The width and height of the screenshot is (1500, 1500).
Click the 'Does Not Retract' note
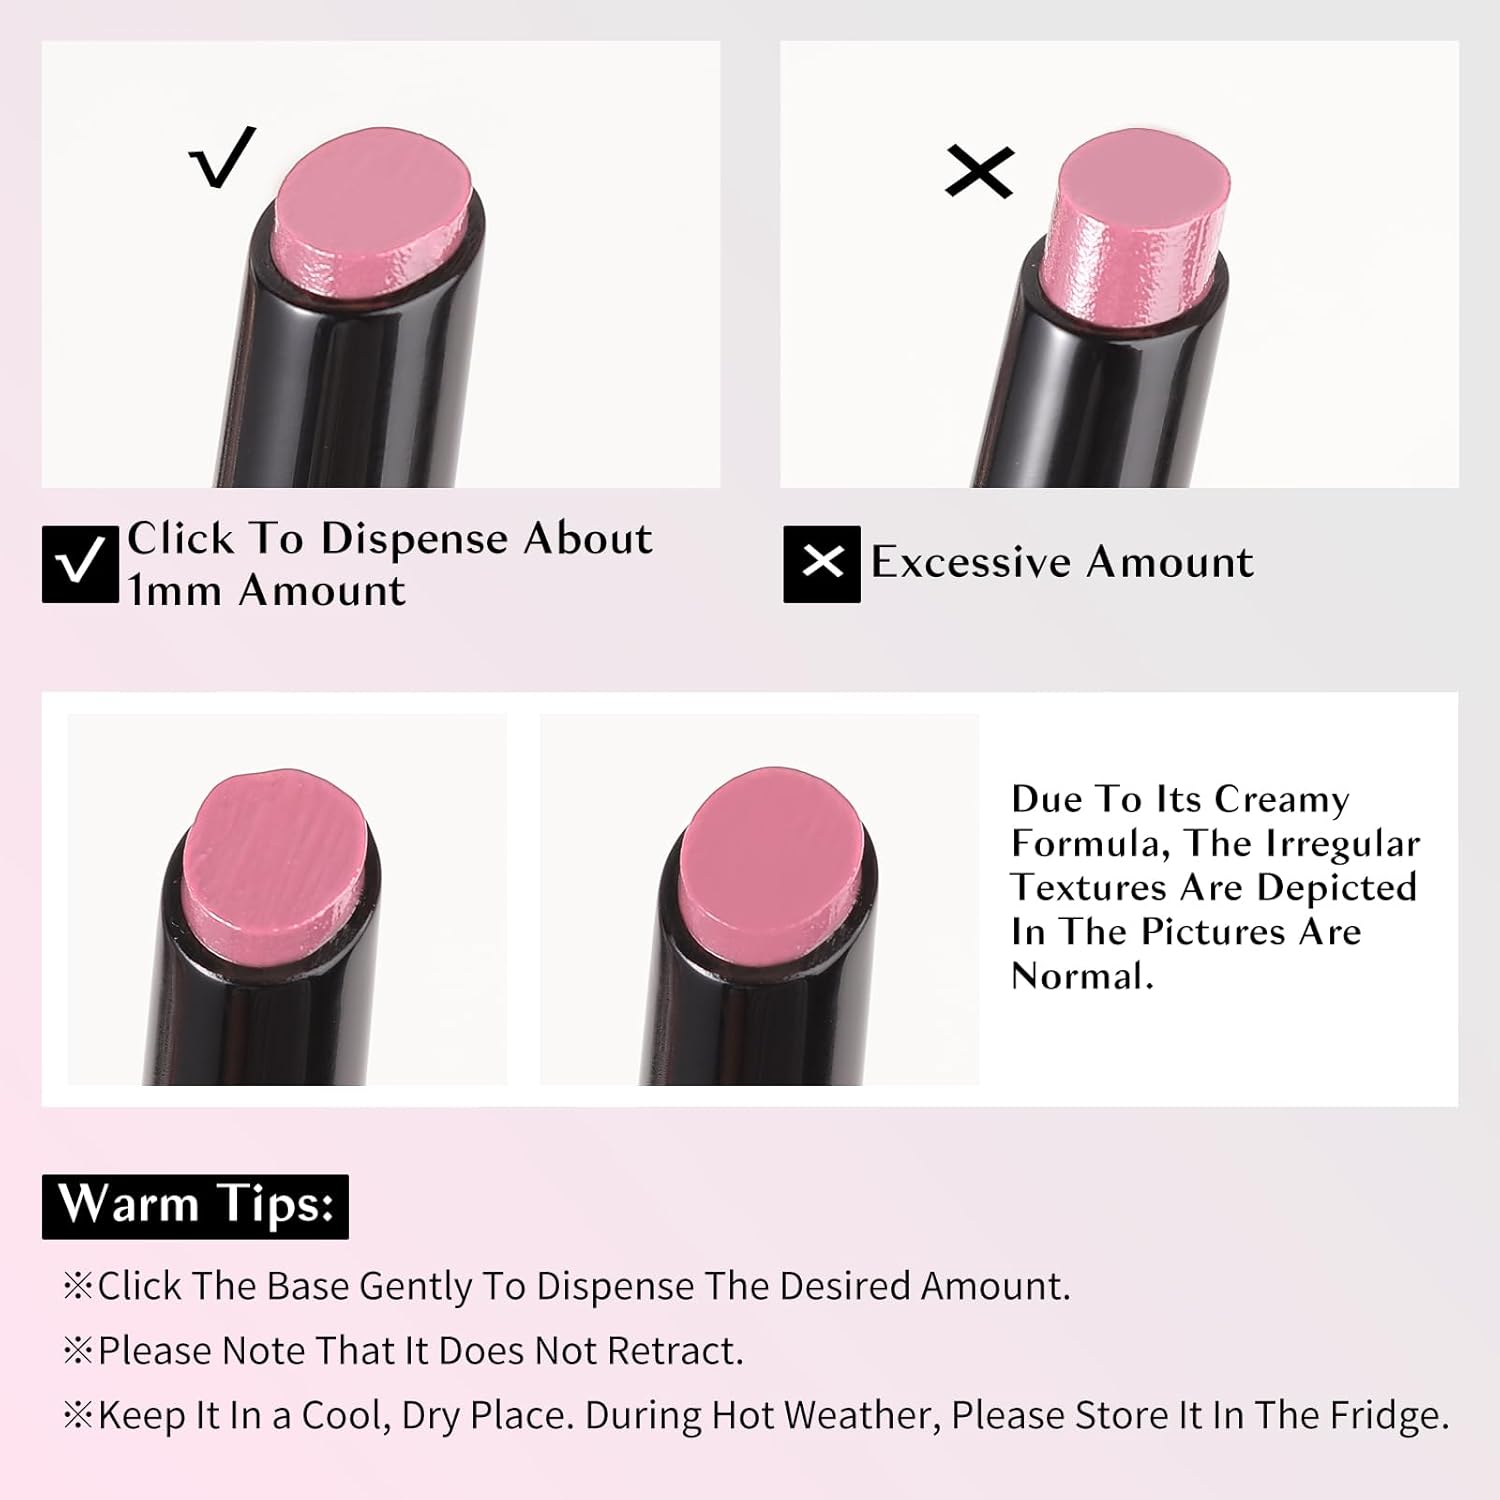(403, 1351)
